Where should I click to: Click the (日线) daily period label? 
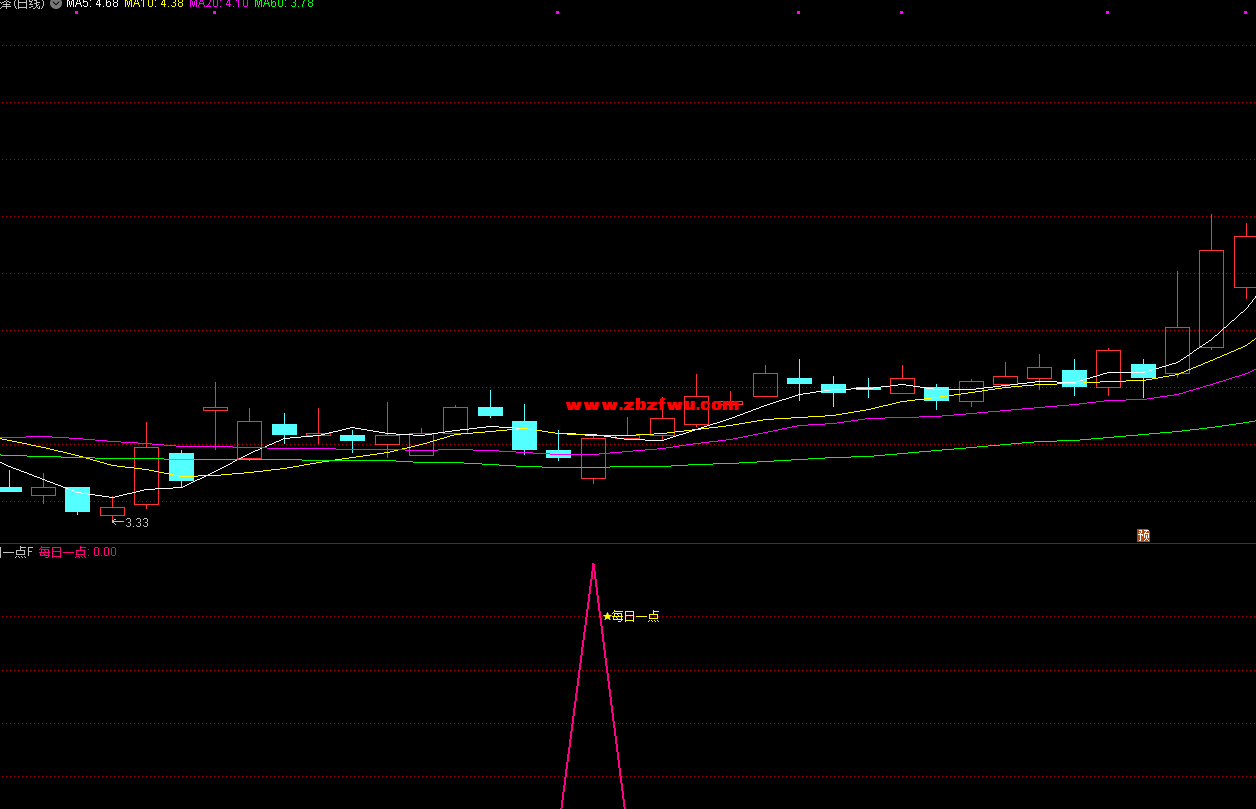[30, 4]
